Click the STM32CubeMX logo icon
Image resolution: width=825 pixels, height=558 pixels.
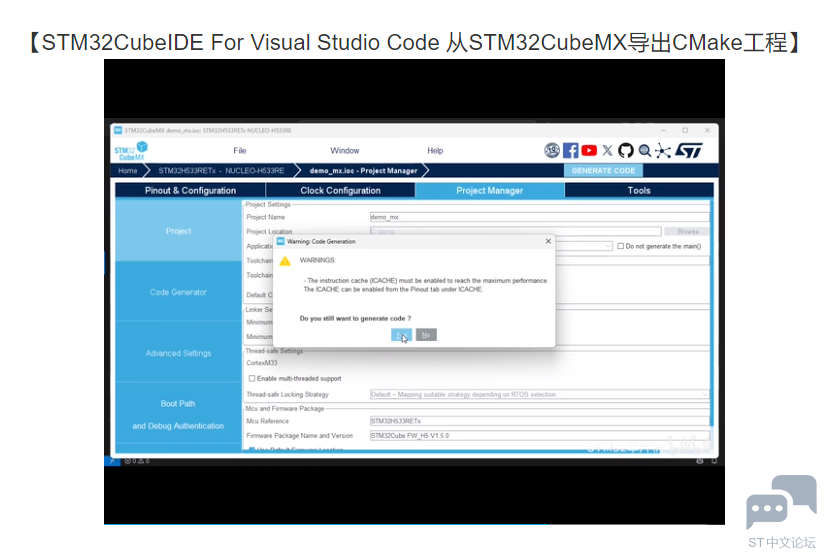[131, 151]
